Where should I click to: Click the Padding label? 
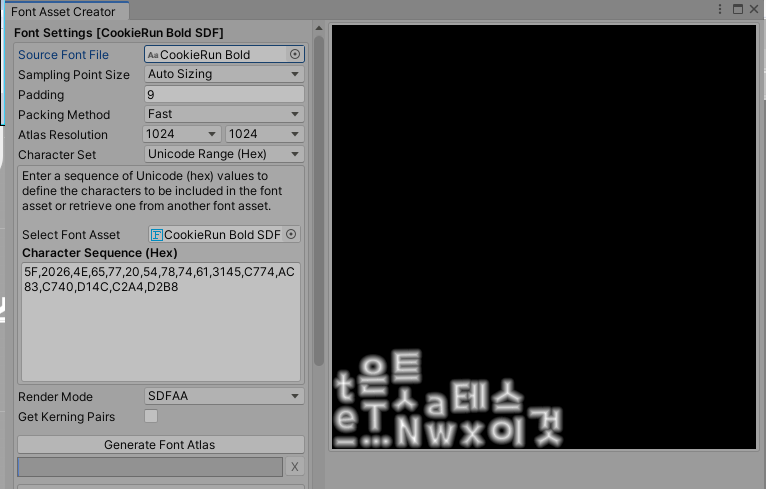(x=41, y=95)
